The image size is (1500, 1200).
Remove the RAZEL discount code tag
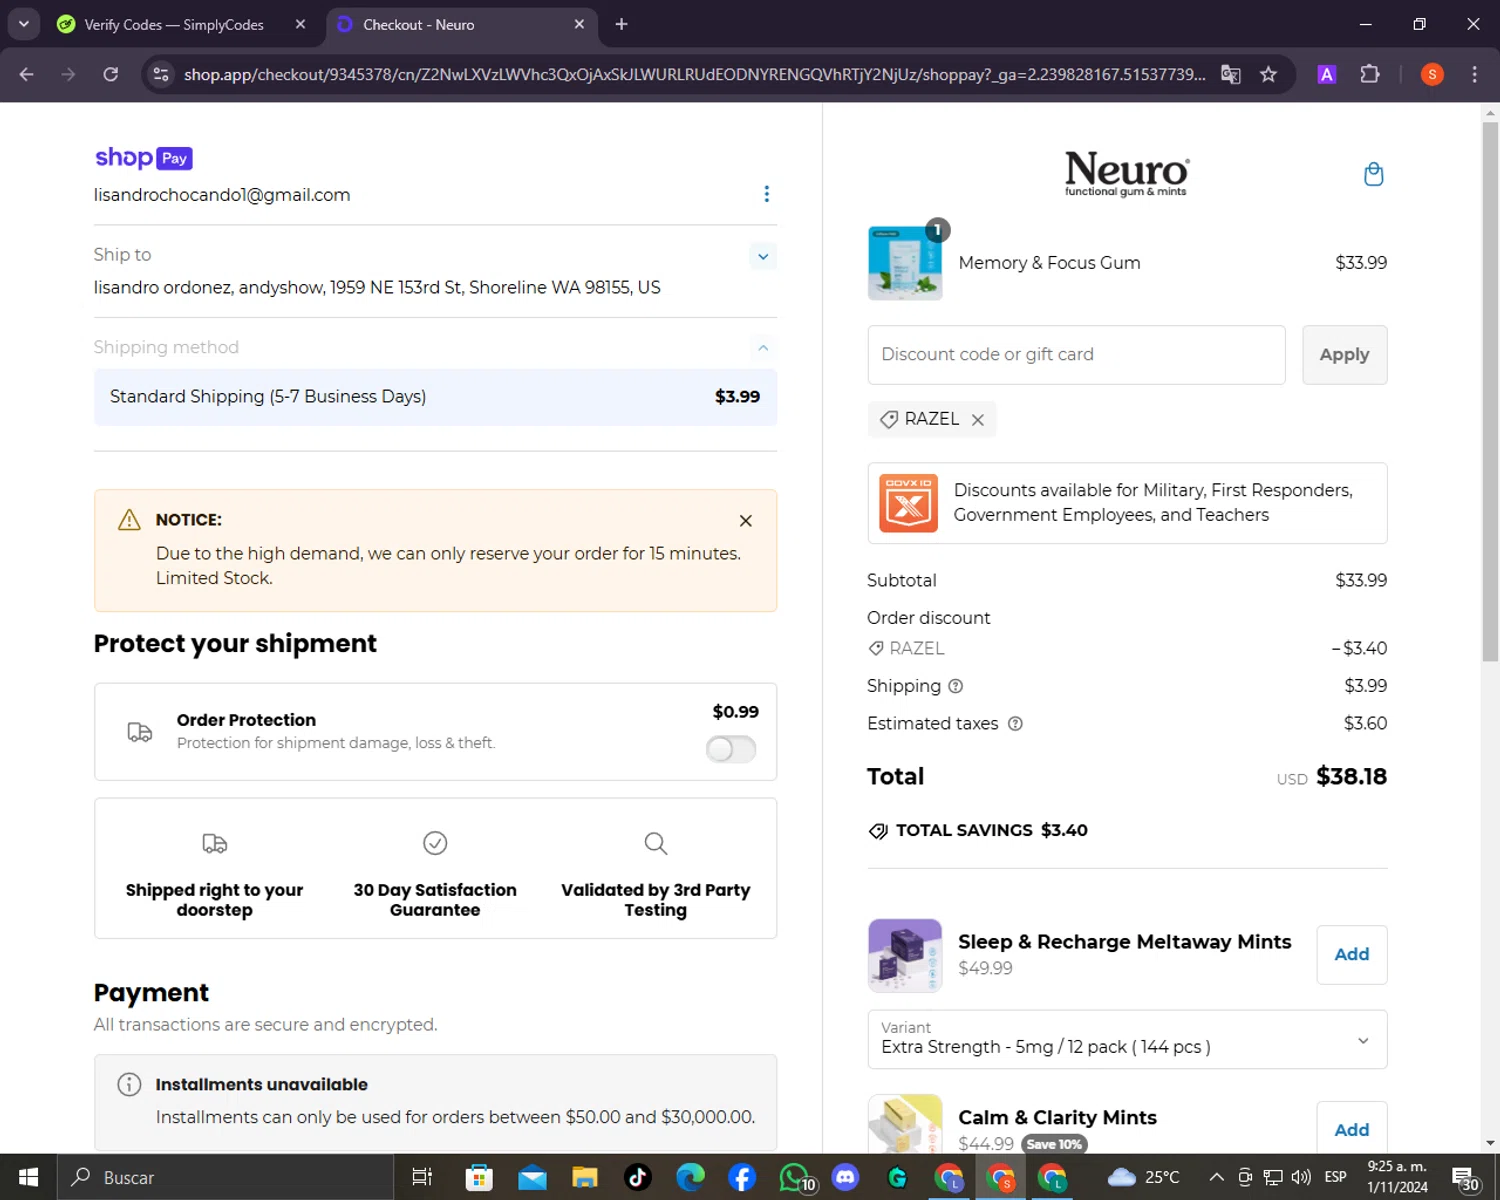(978, 420)
